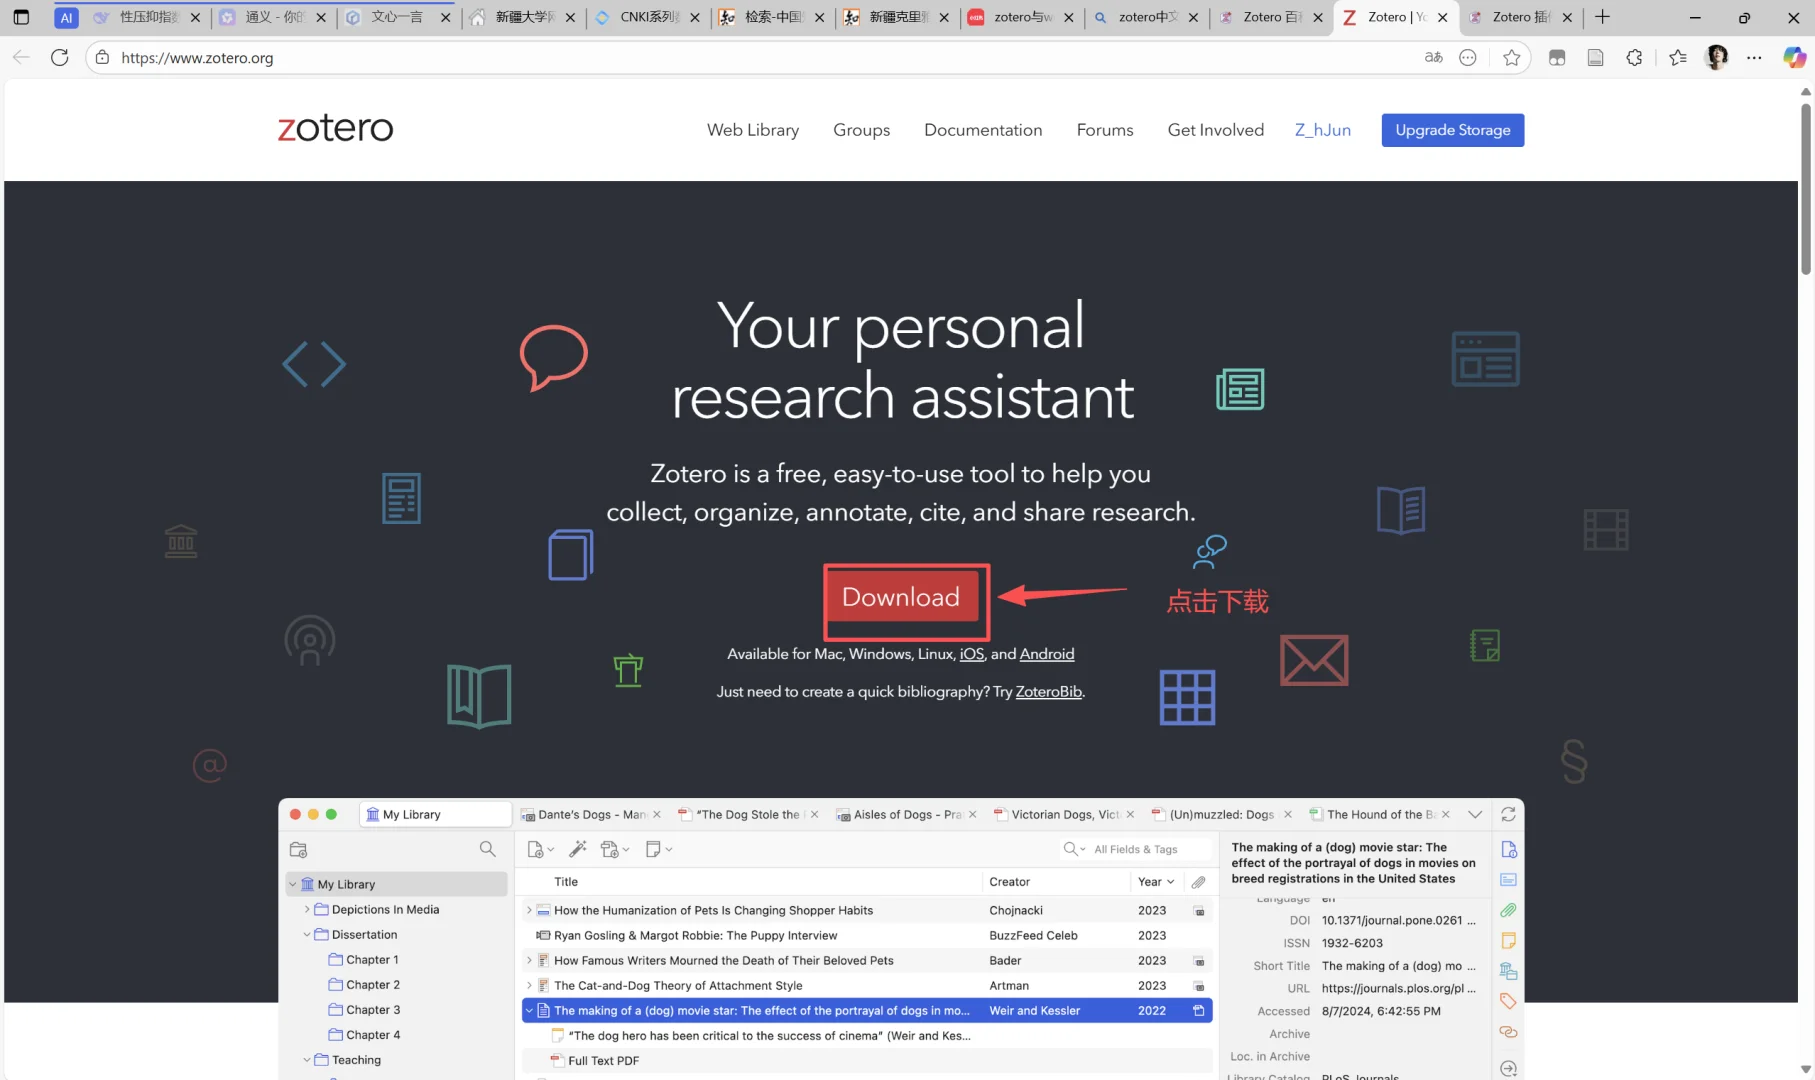Visit the Forums link

(1105, 130)
